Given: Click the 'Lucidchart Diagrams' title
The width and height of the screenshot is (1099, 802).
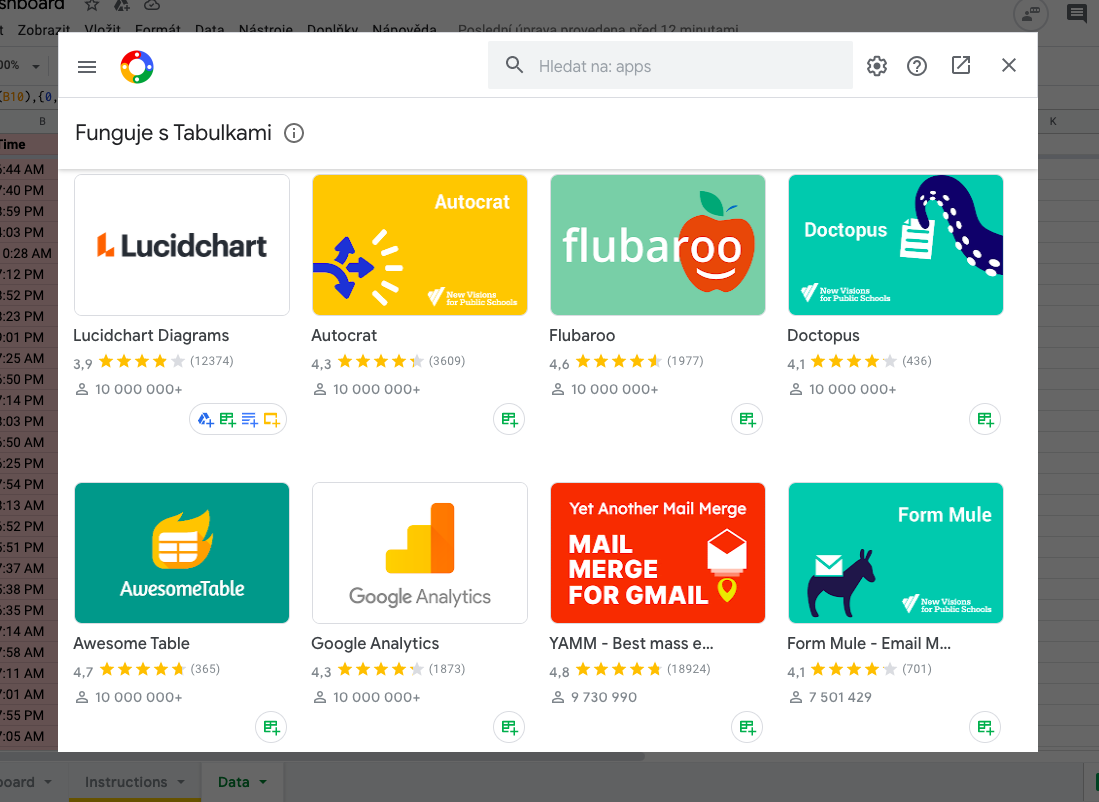Looking at the screenshot, I should [x=151, y=336].
